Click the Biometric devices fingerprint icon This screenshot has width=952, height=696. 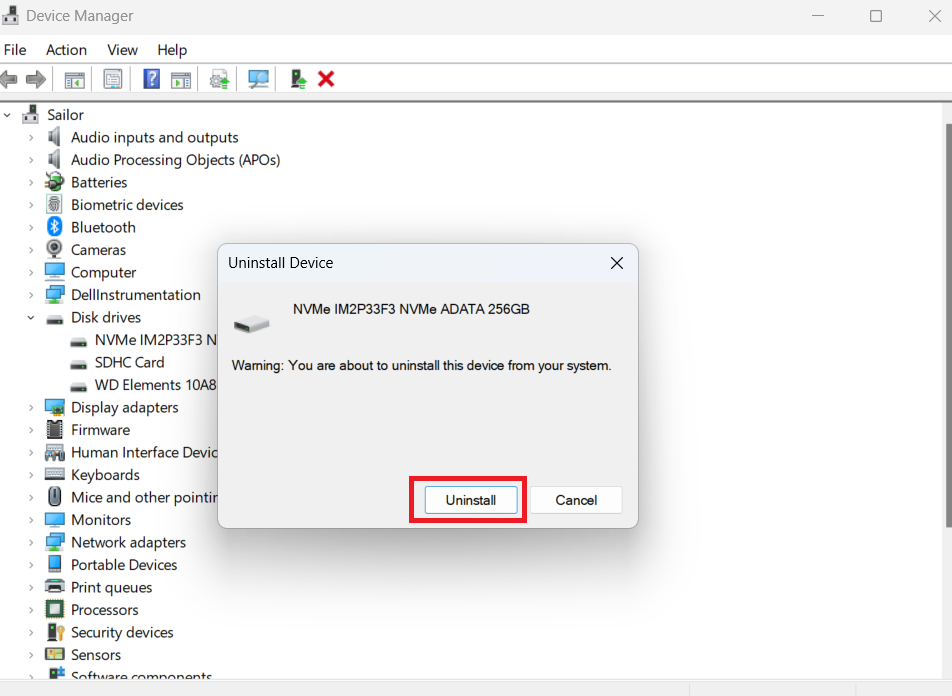[x=54, y=204]
